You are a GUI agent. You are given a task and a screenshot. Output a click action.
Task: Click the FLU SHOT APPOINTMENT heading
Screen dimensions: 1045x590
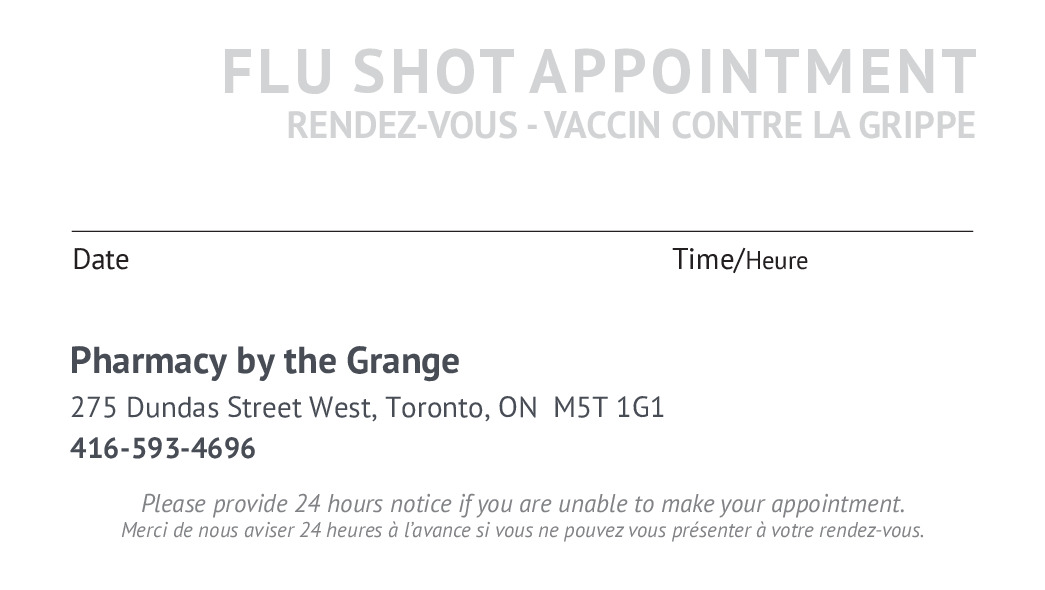coord(598,72)
